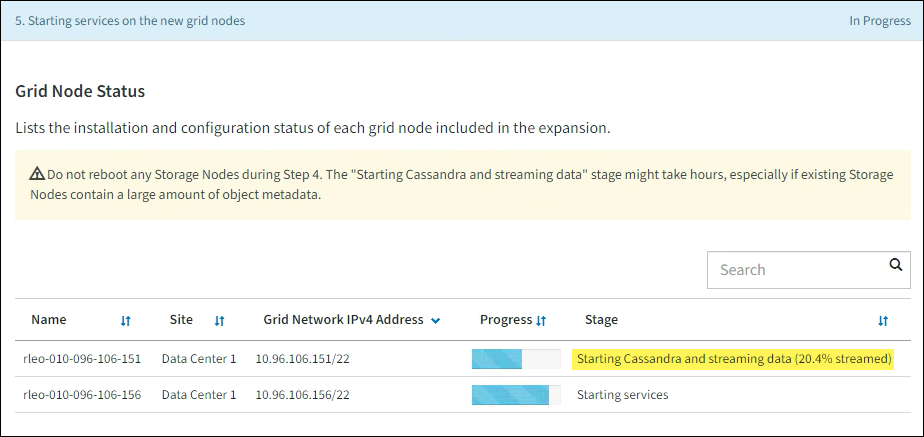The height and width of the screenshot is (437, 924).
Task: Click the In Progress status label
Action: 880,20
